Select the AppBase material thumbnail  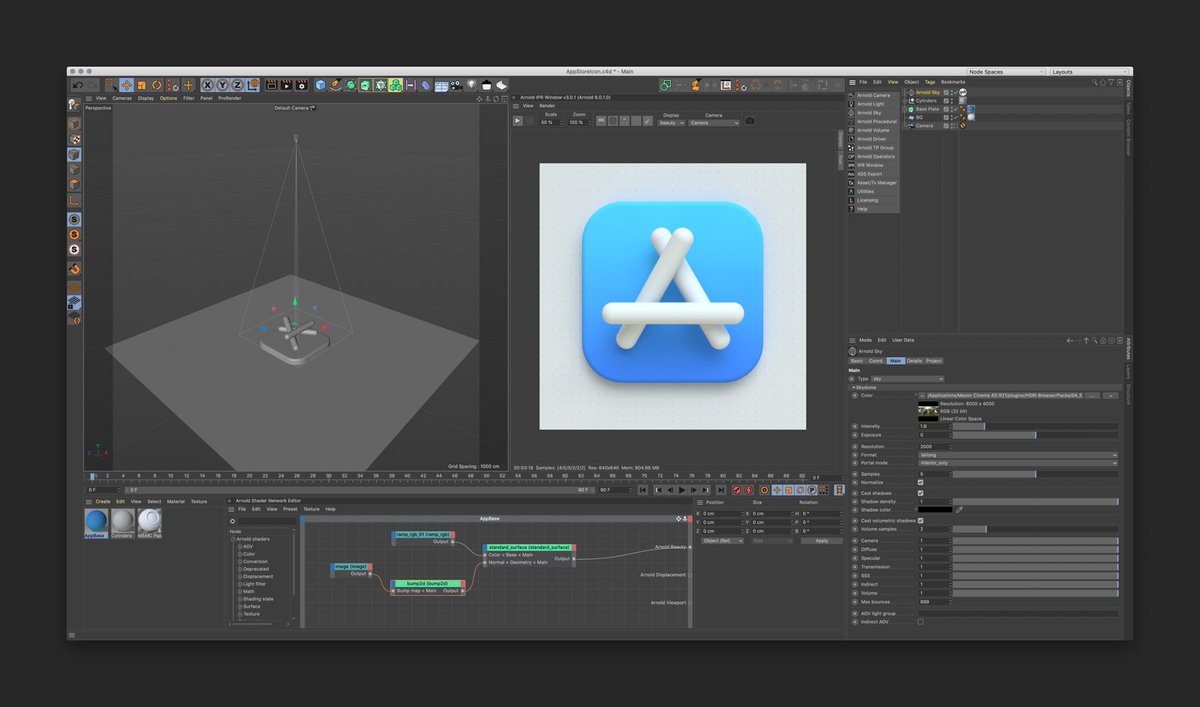pyautogui.click(x=96, y=523)
